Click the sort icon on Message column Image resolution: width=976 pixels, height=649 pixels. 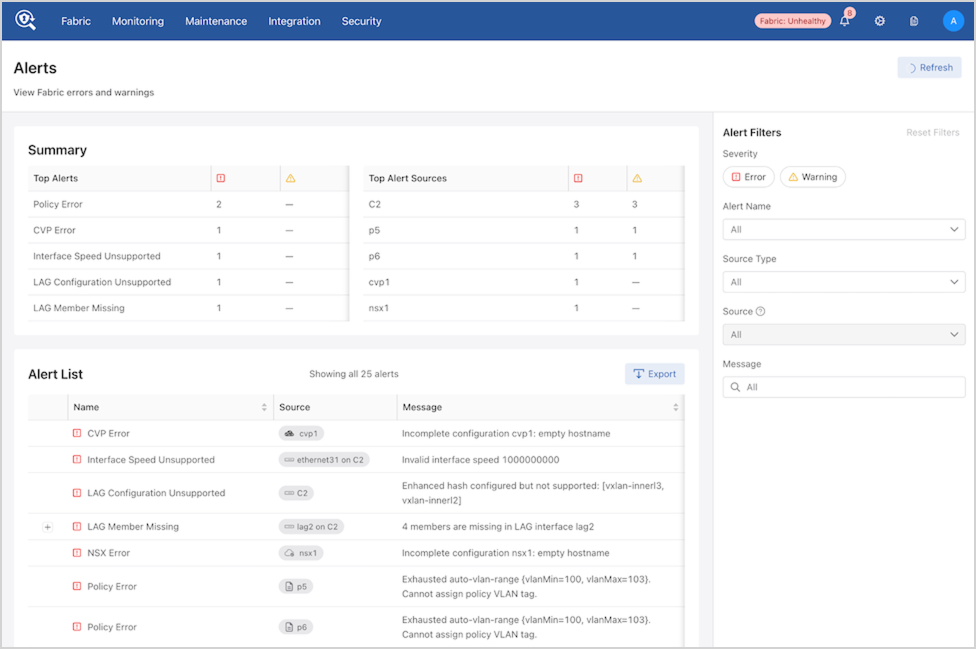pyautogui.click(x=676, y=408)
